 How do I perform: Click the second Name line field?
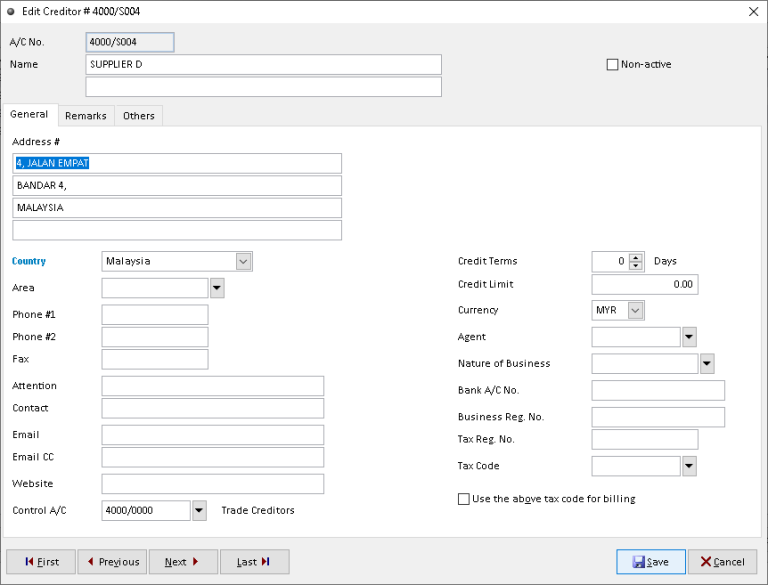tap(264, 87)
